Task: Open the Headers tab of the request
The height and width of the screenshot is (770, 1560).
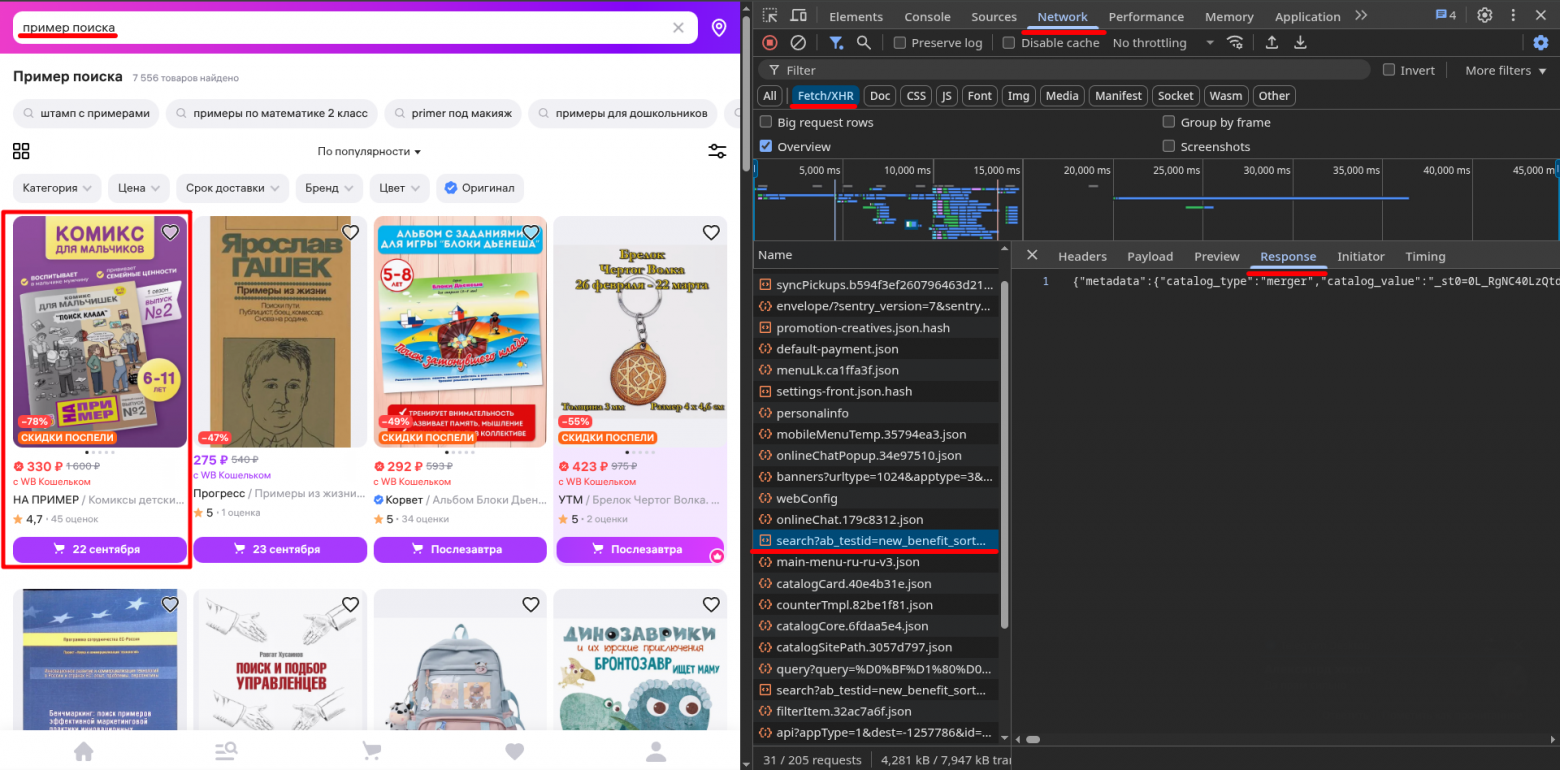Action: coord(1082,257)
